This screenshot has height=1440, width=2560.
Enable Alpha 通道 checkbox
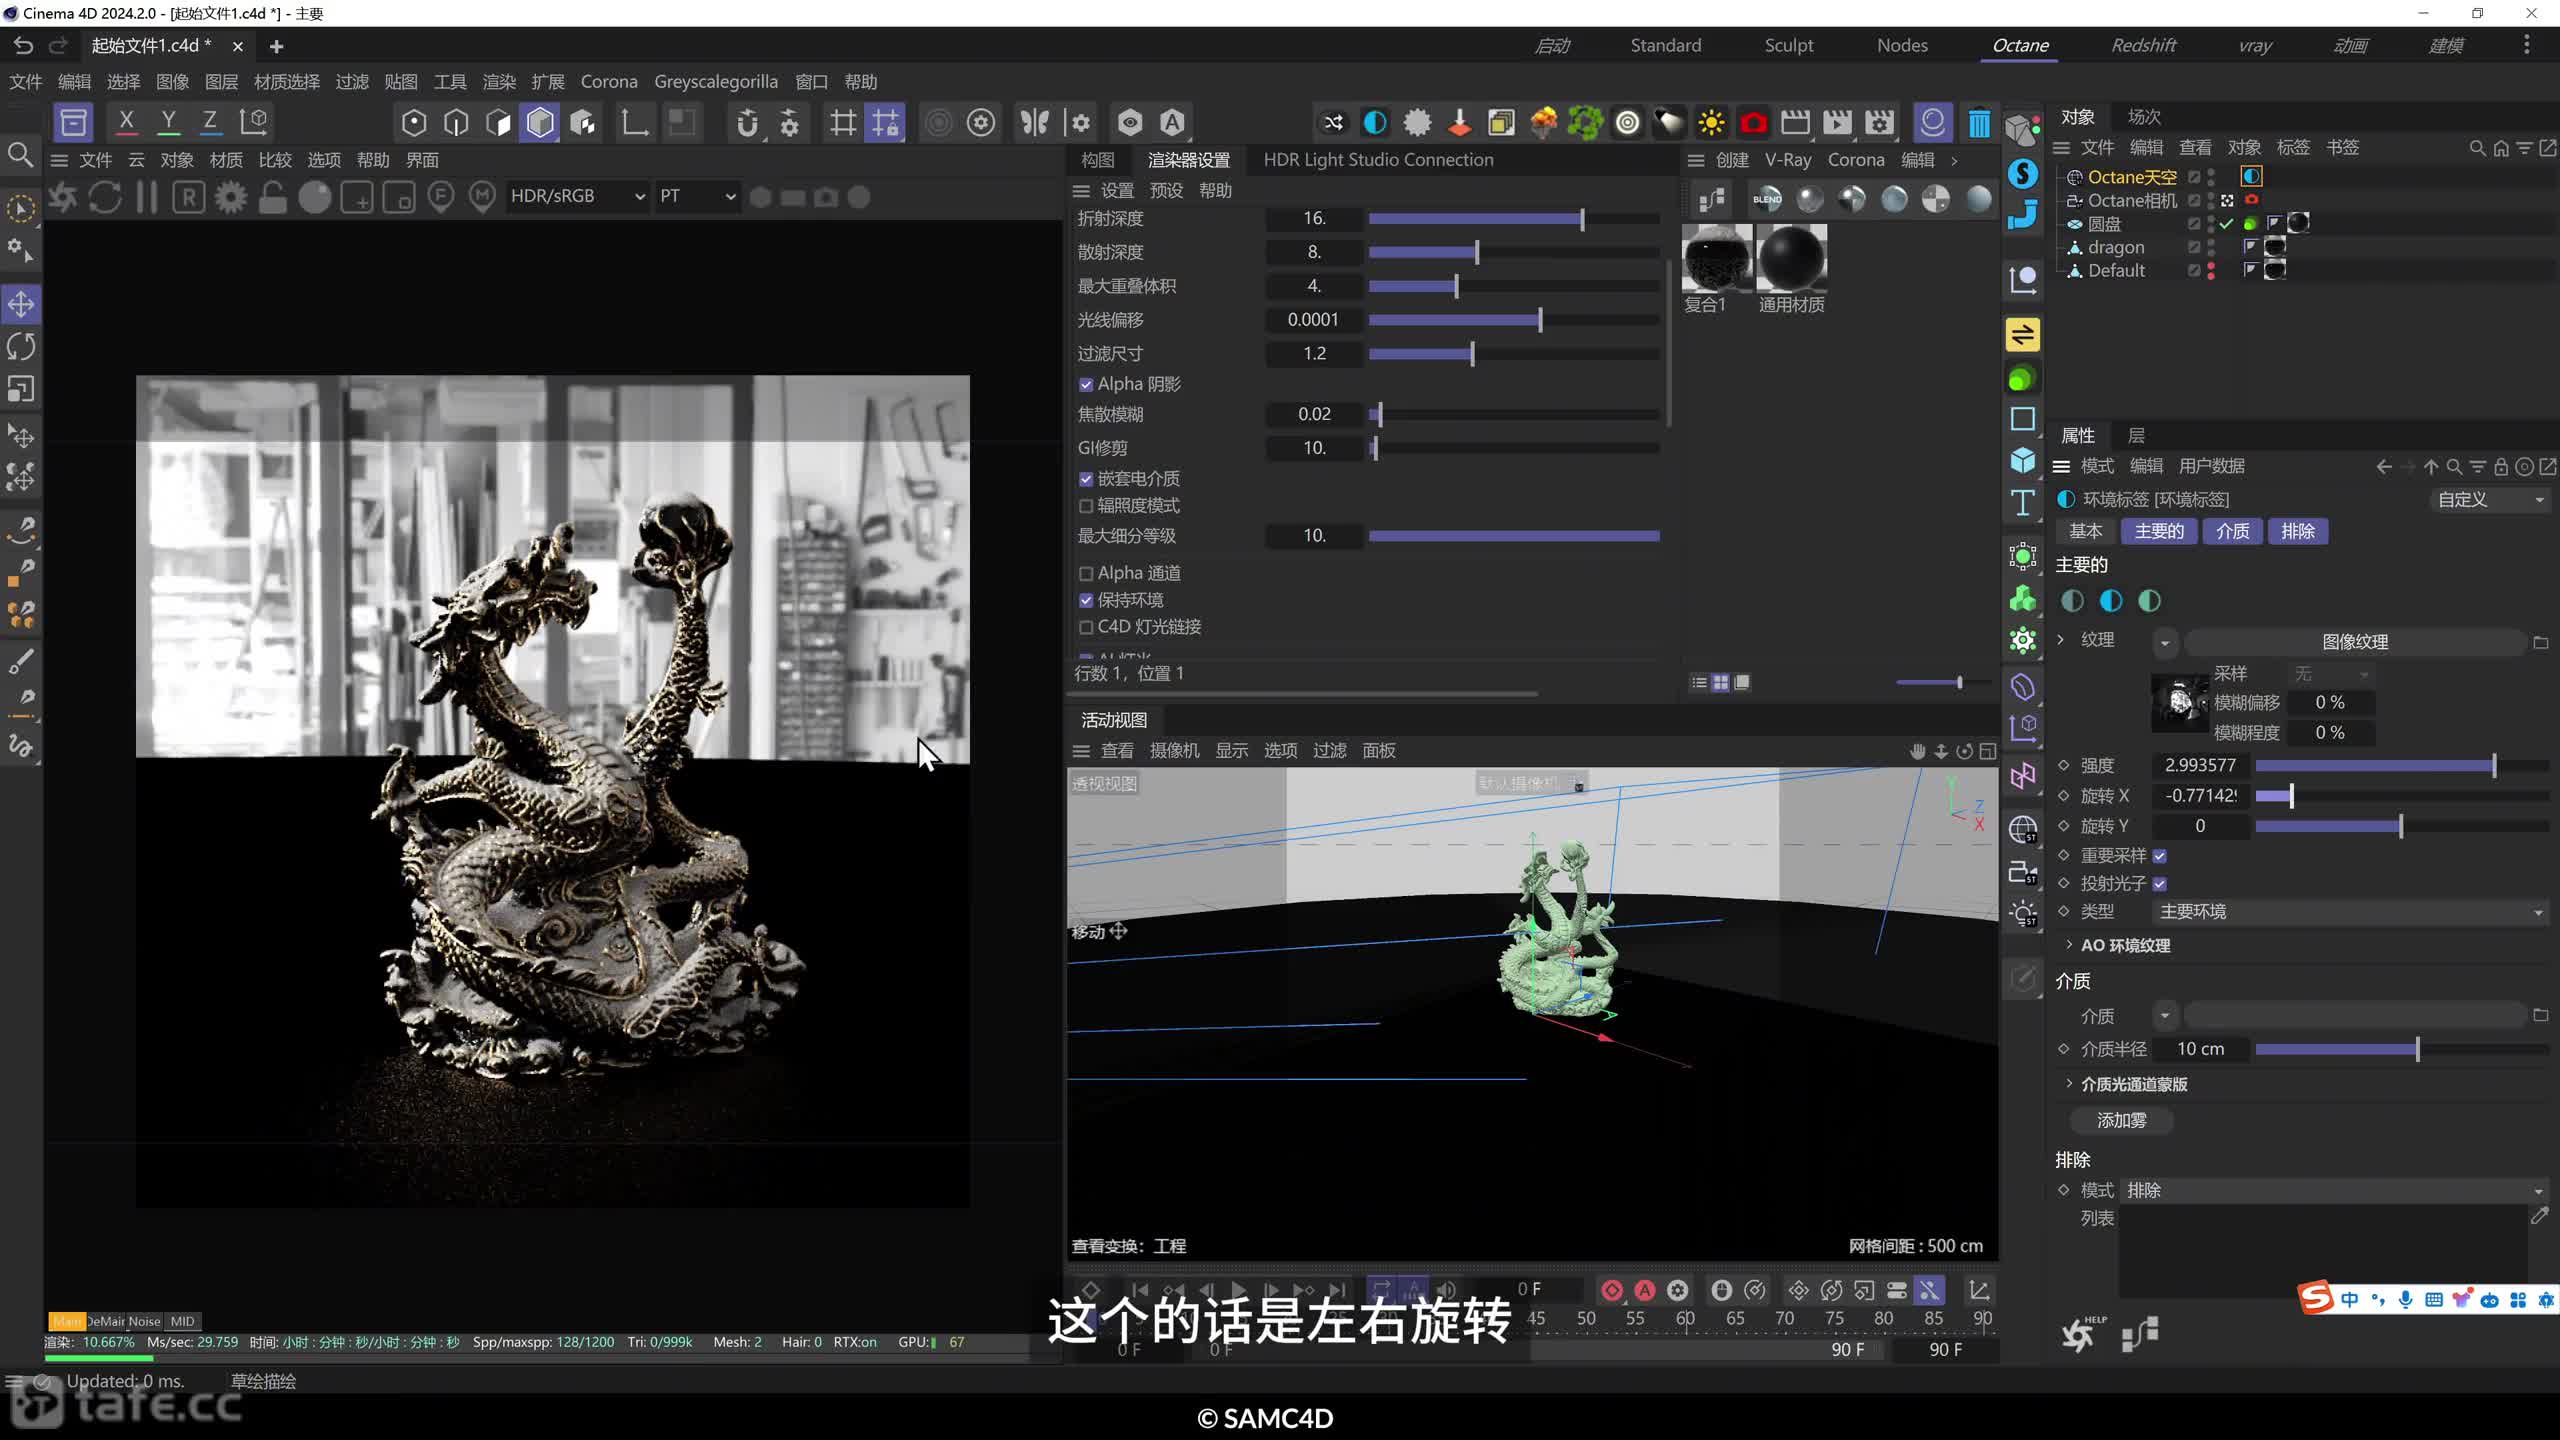point(1086,574)
